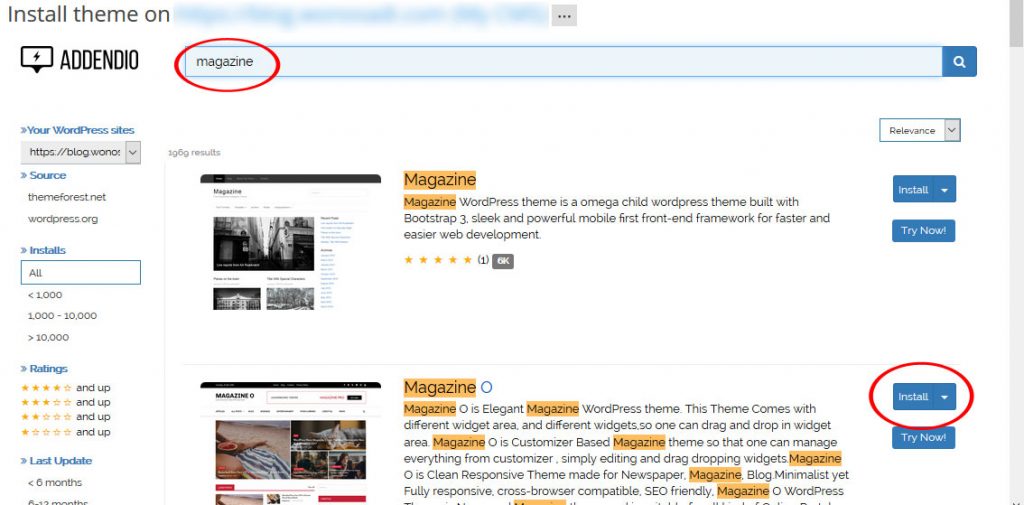Filter last update under 6 months

coord(55,482)
